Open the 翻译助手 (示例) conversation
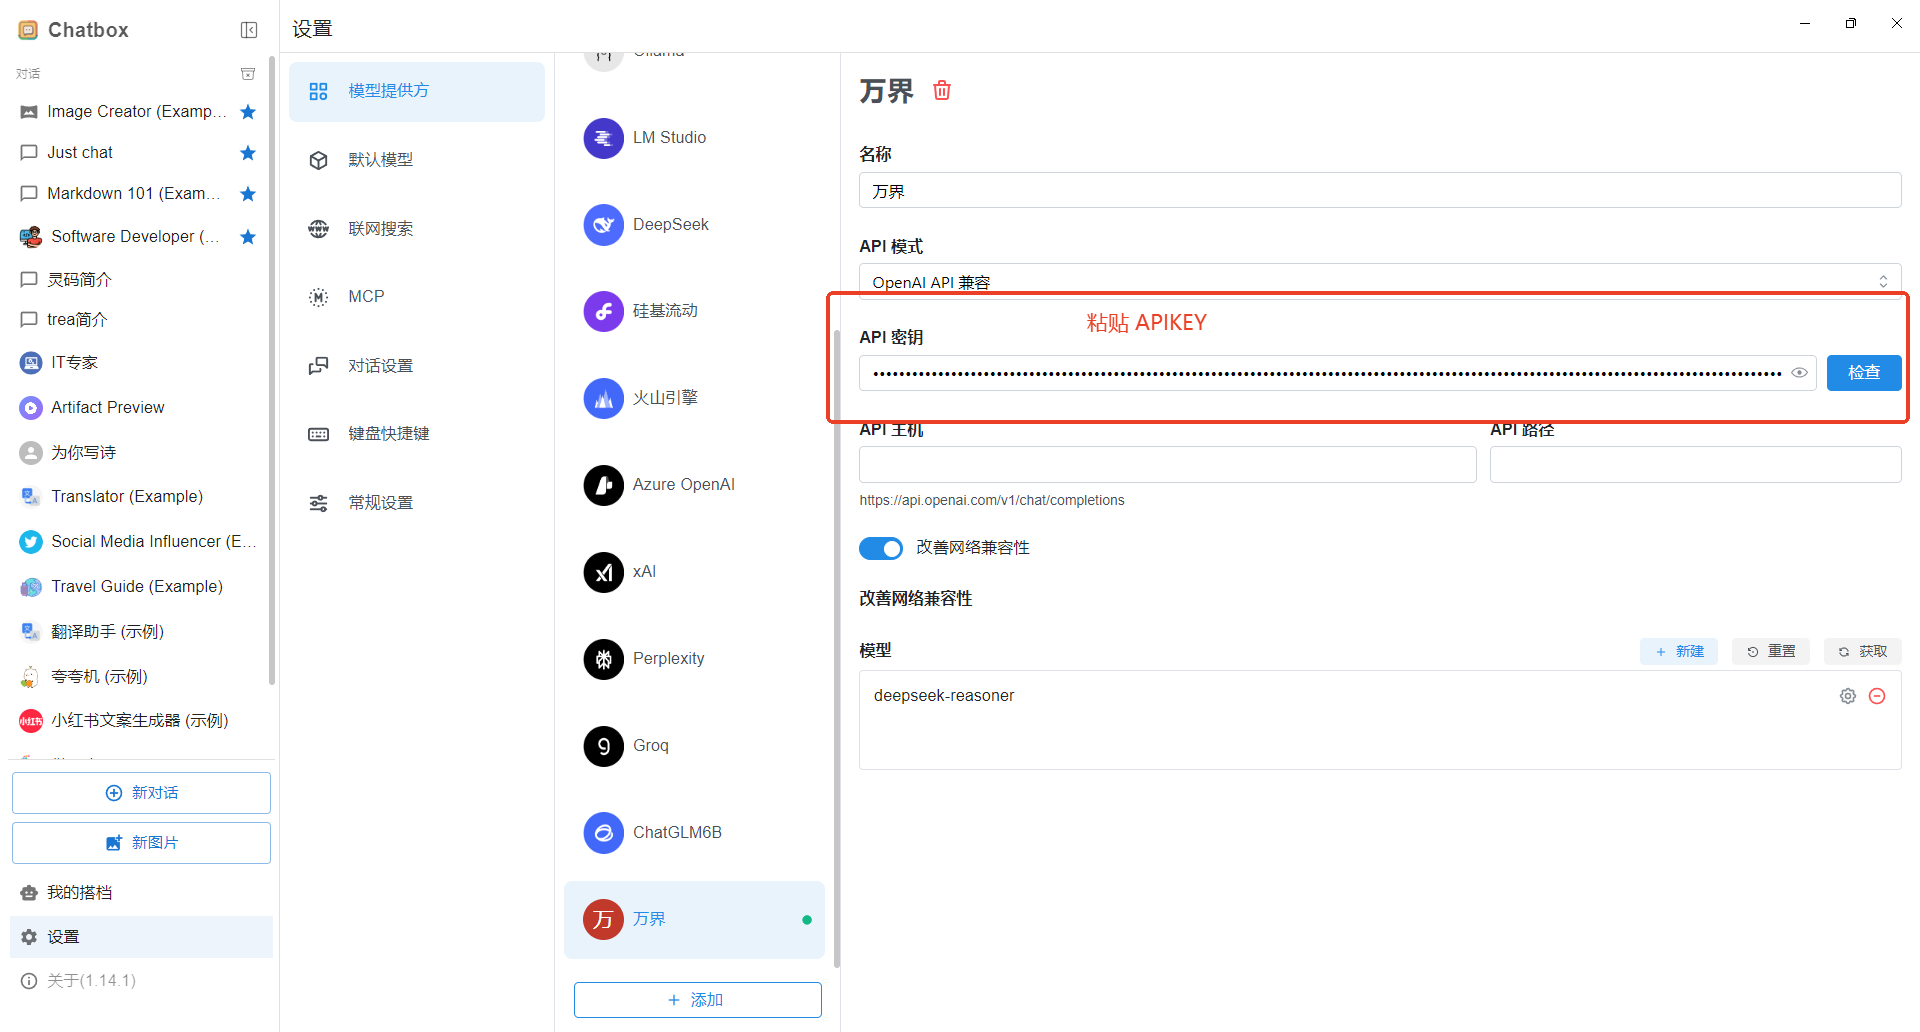1920x1032 pixels. coord(138,632)
